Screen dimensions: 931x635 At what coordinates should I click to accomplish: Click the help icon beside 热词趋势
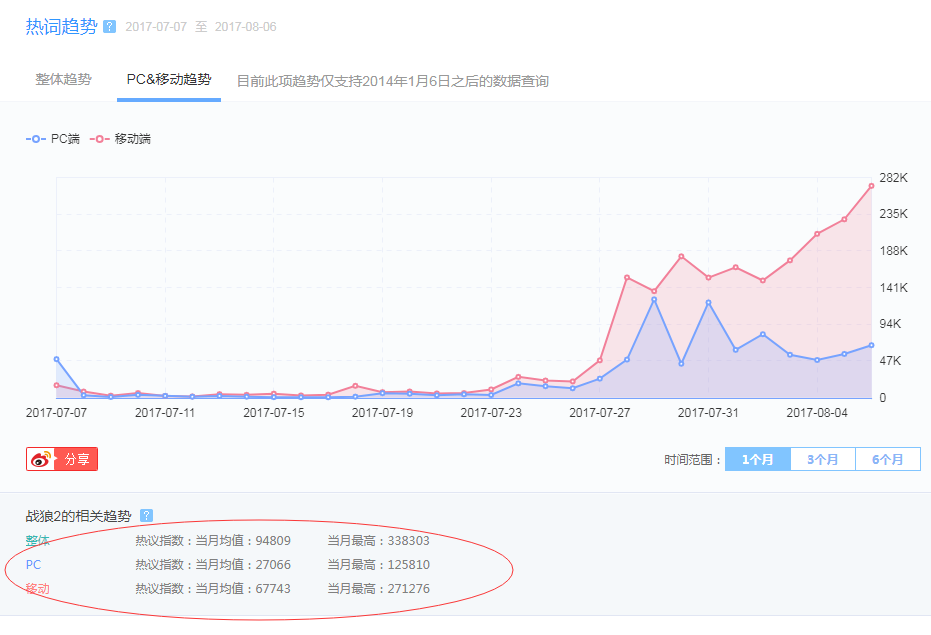point(109,27)
